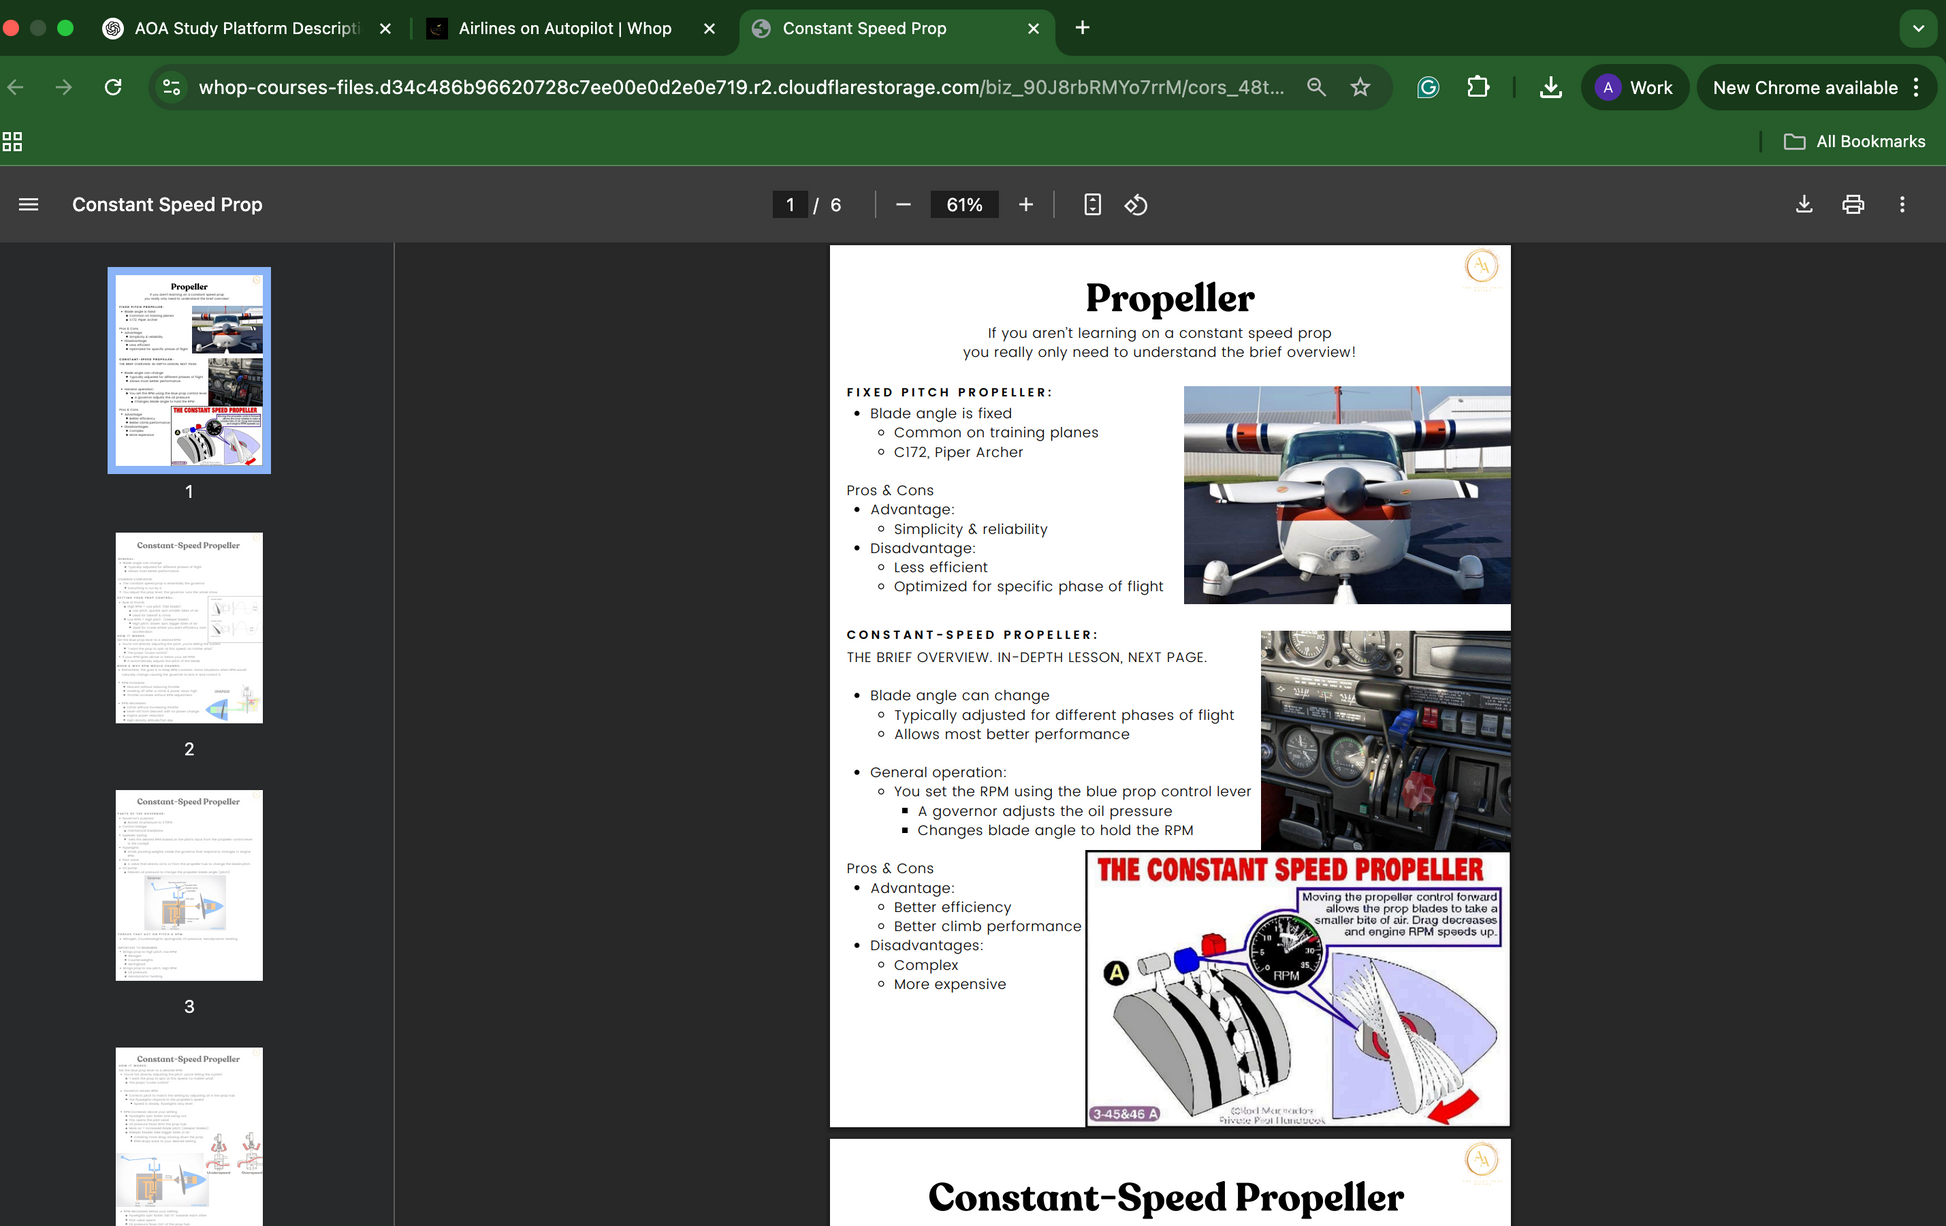Viewport: 1946px width, 1226px height.
Task: Zoom in with the plus button
Action: coord(1026,204)
